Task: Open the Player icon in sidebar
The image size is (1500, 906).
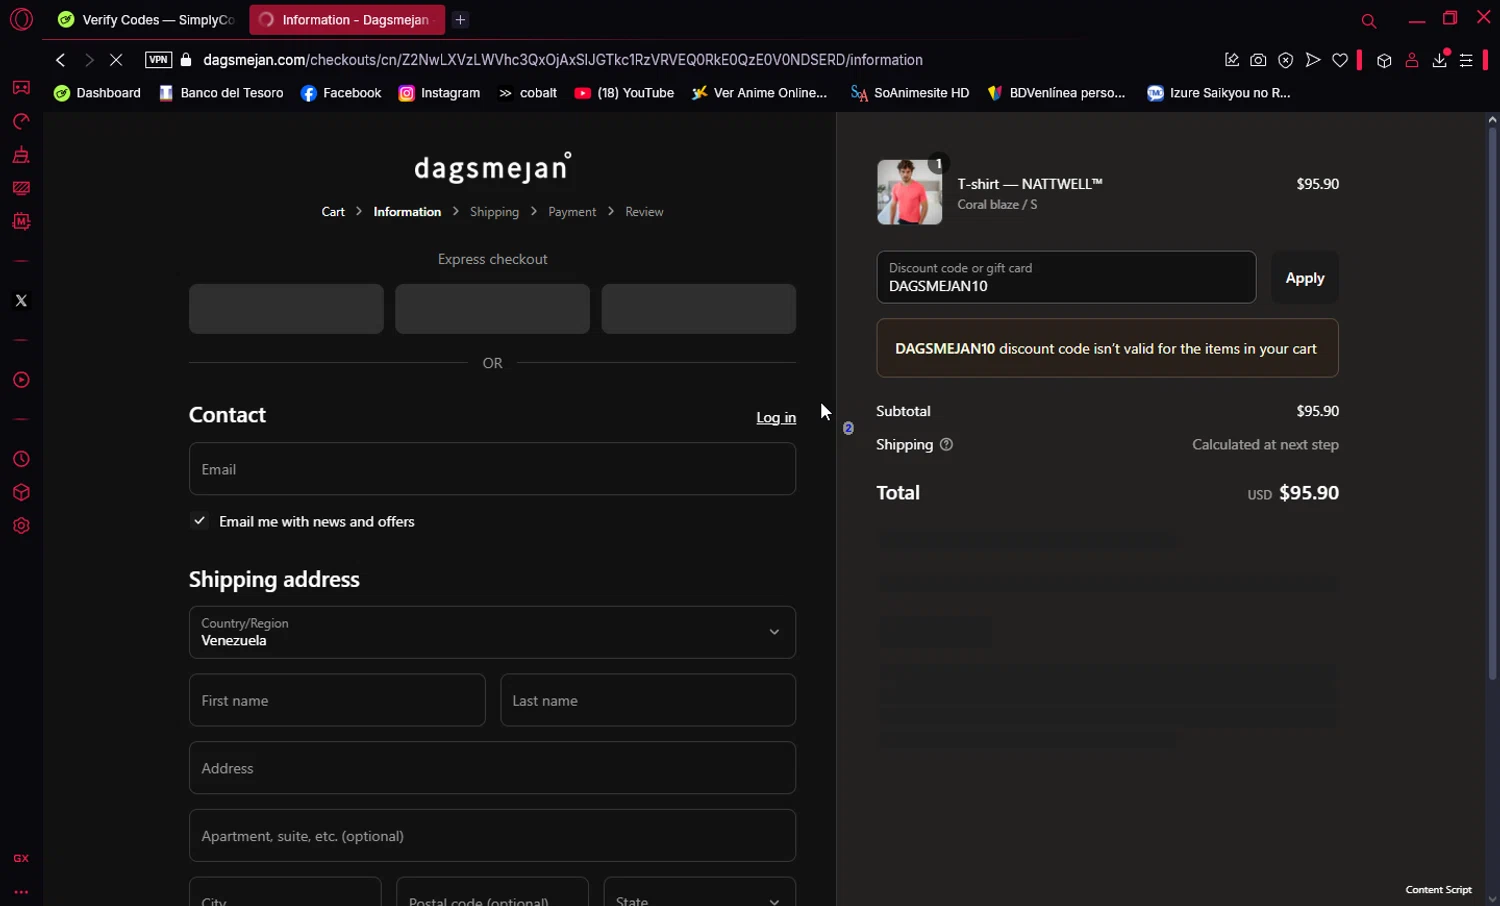Action: [x=21, y=380]
